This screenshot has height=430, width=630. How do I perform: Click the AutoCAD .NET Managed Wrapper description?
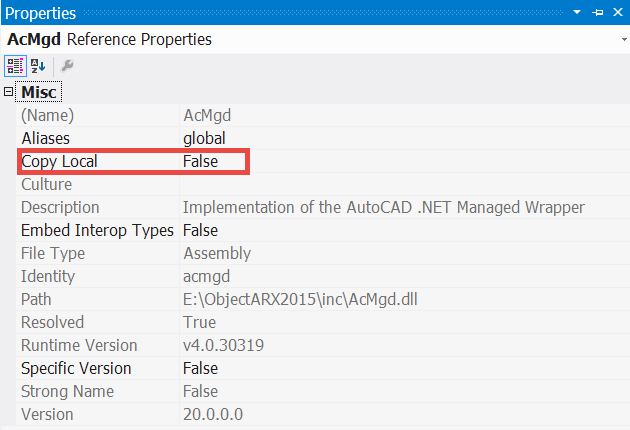384,207
